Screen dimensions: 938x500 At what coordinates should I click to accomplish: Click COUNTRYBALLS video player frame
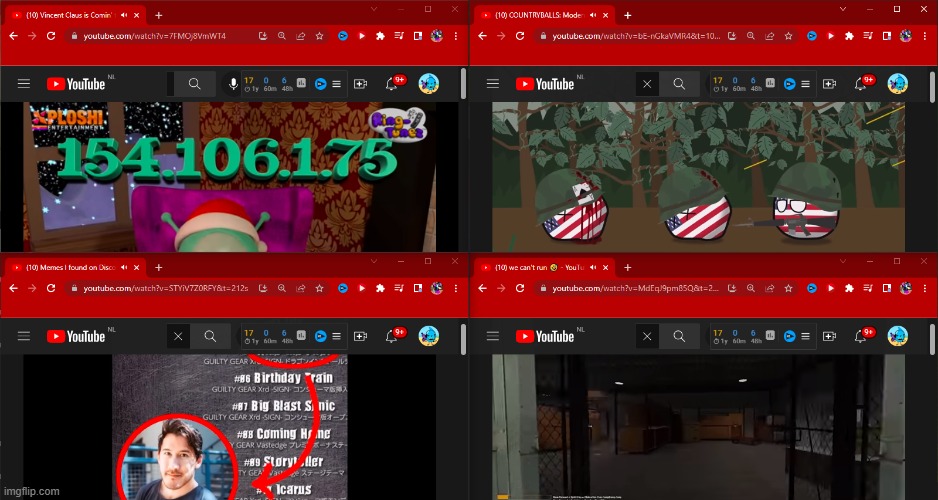click(x=698, y=176)
